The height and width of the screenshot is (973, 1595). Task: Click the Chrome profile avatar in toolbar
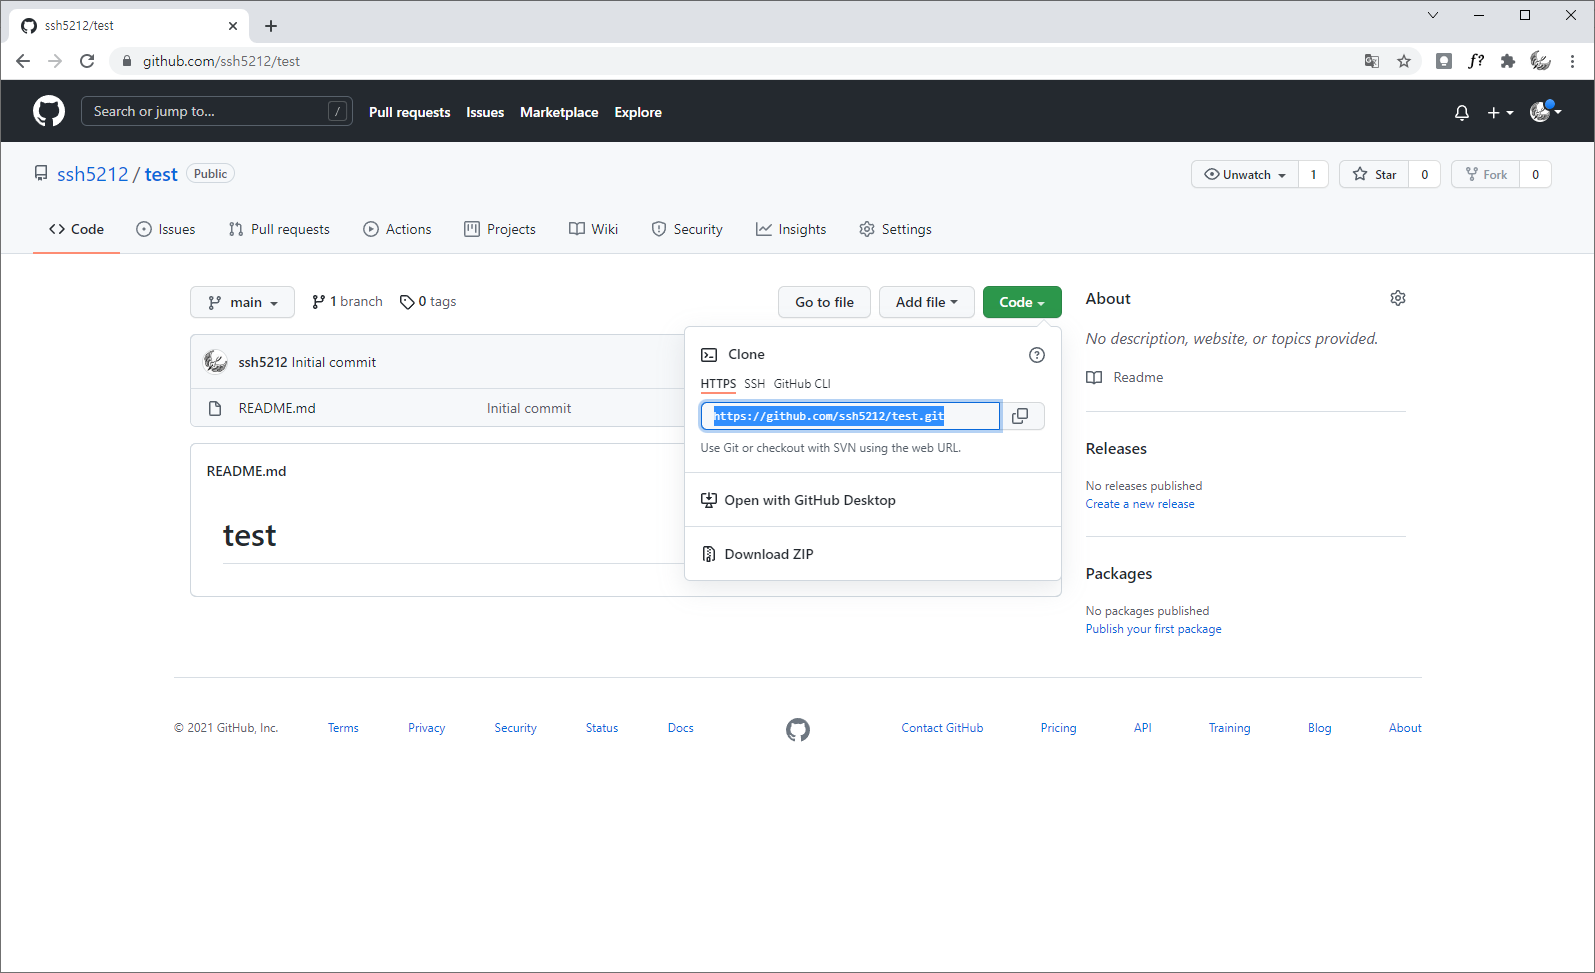pos(1541,61)
